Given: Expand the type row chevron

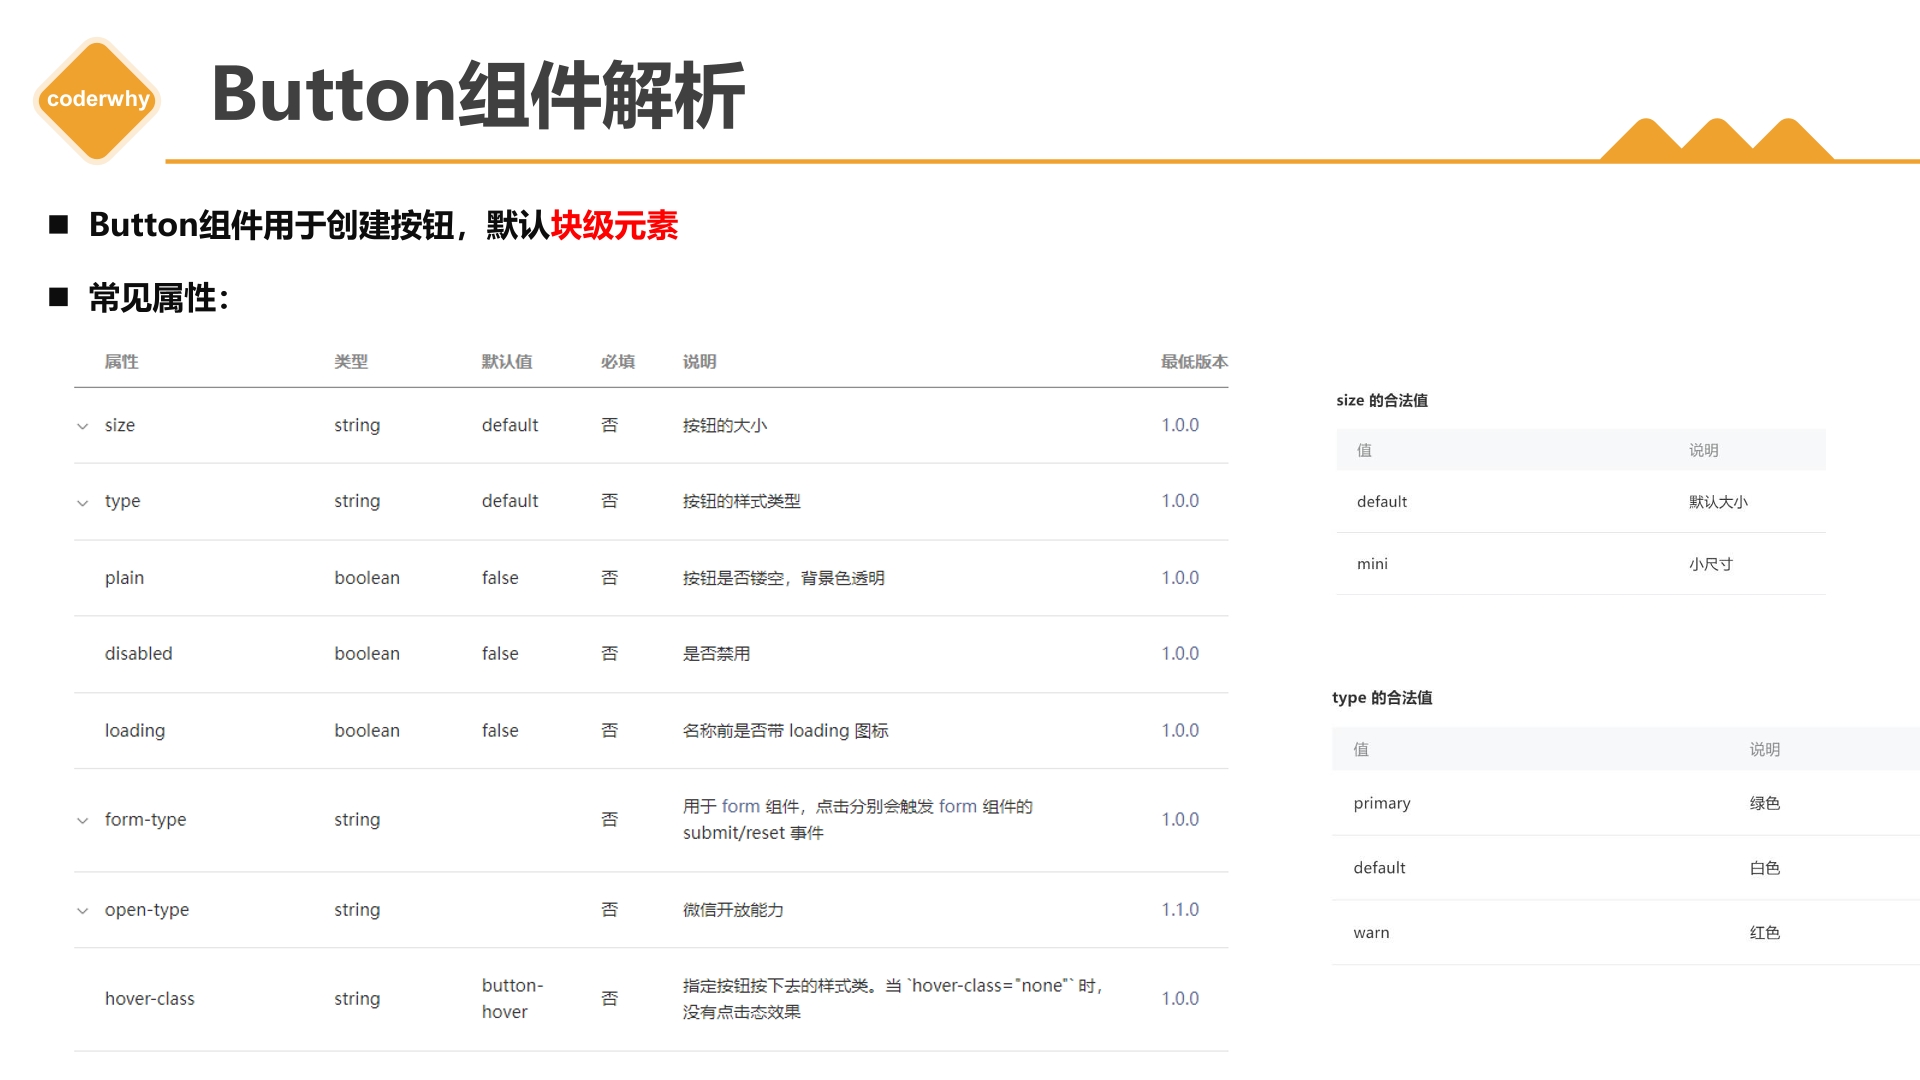Looking at the screenshot, I should [83, 503].
